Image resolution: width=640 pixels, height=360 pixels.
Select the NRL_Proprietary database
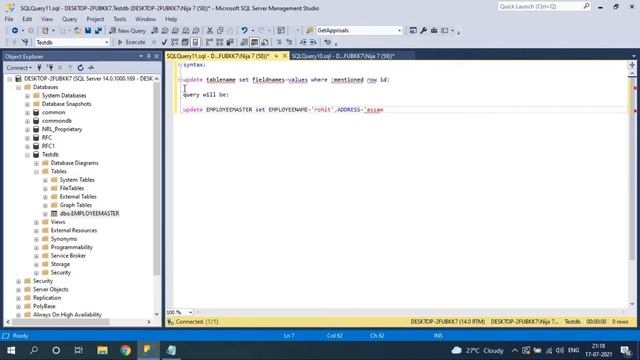(62, 129)
